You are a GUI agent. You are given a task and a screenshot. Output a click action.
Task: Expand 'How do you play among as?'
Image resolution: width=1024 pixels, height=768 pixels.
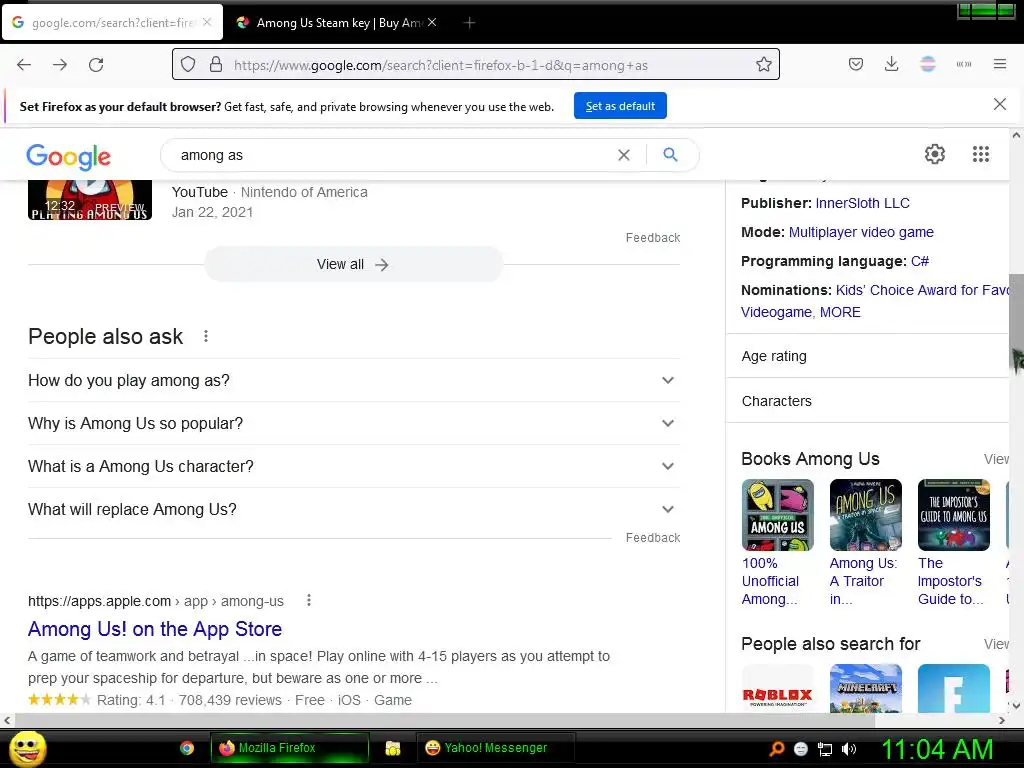pos(354,380)
